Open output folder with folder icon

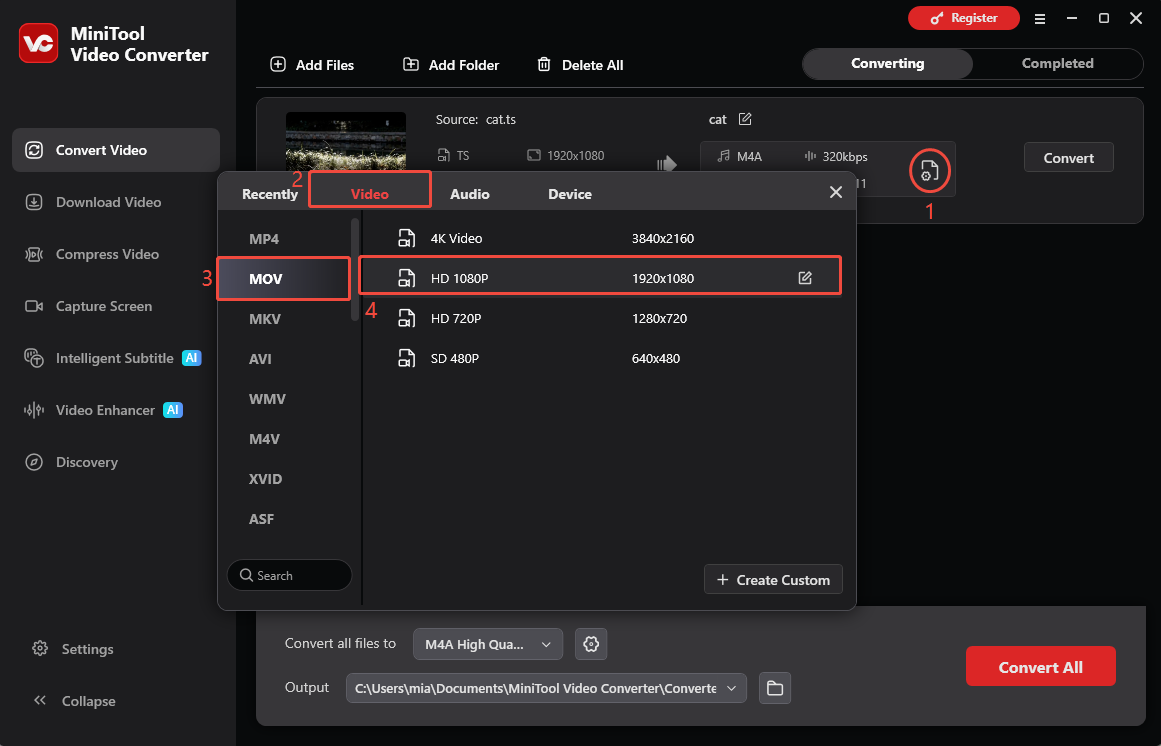(x=774, y=688)
